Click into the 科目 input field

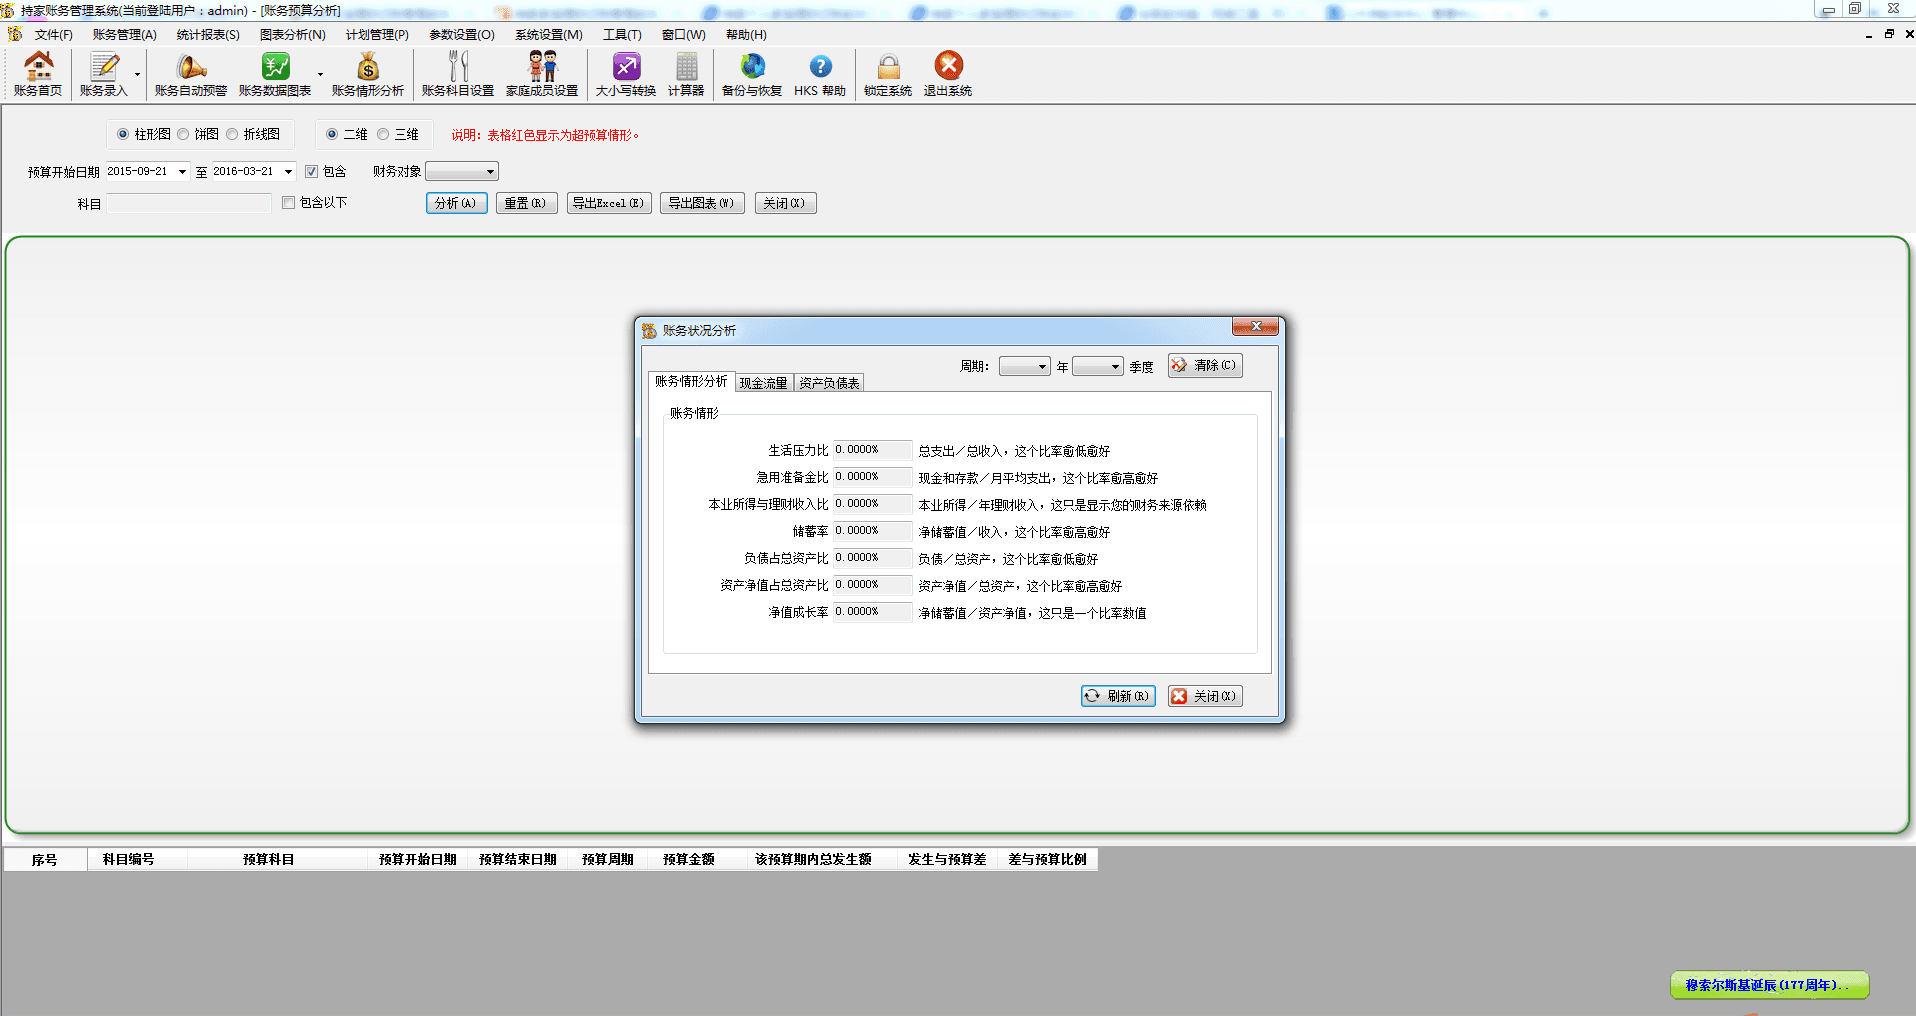click(189, 204)
